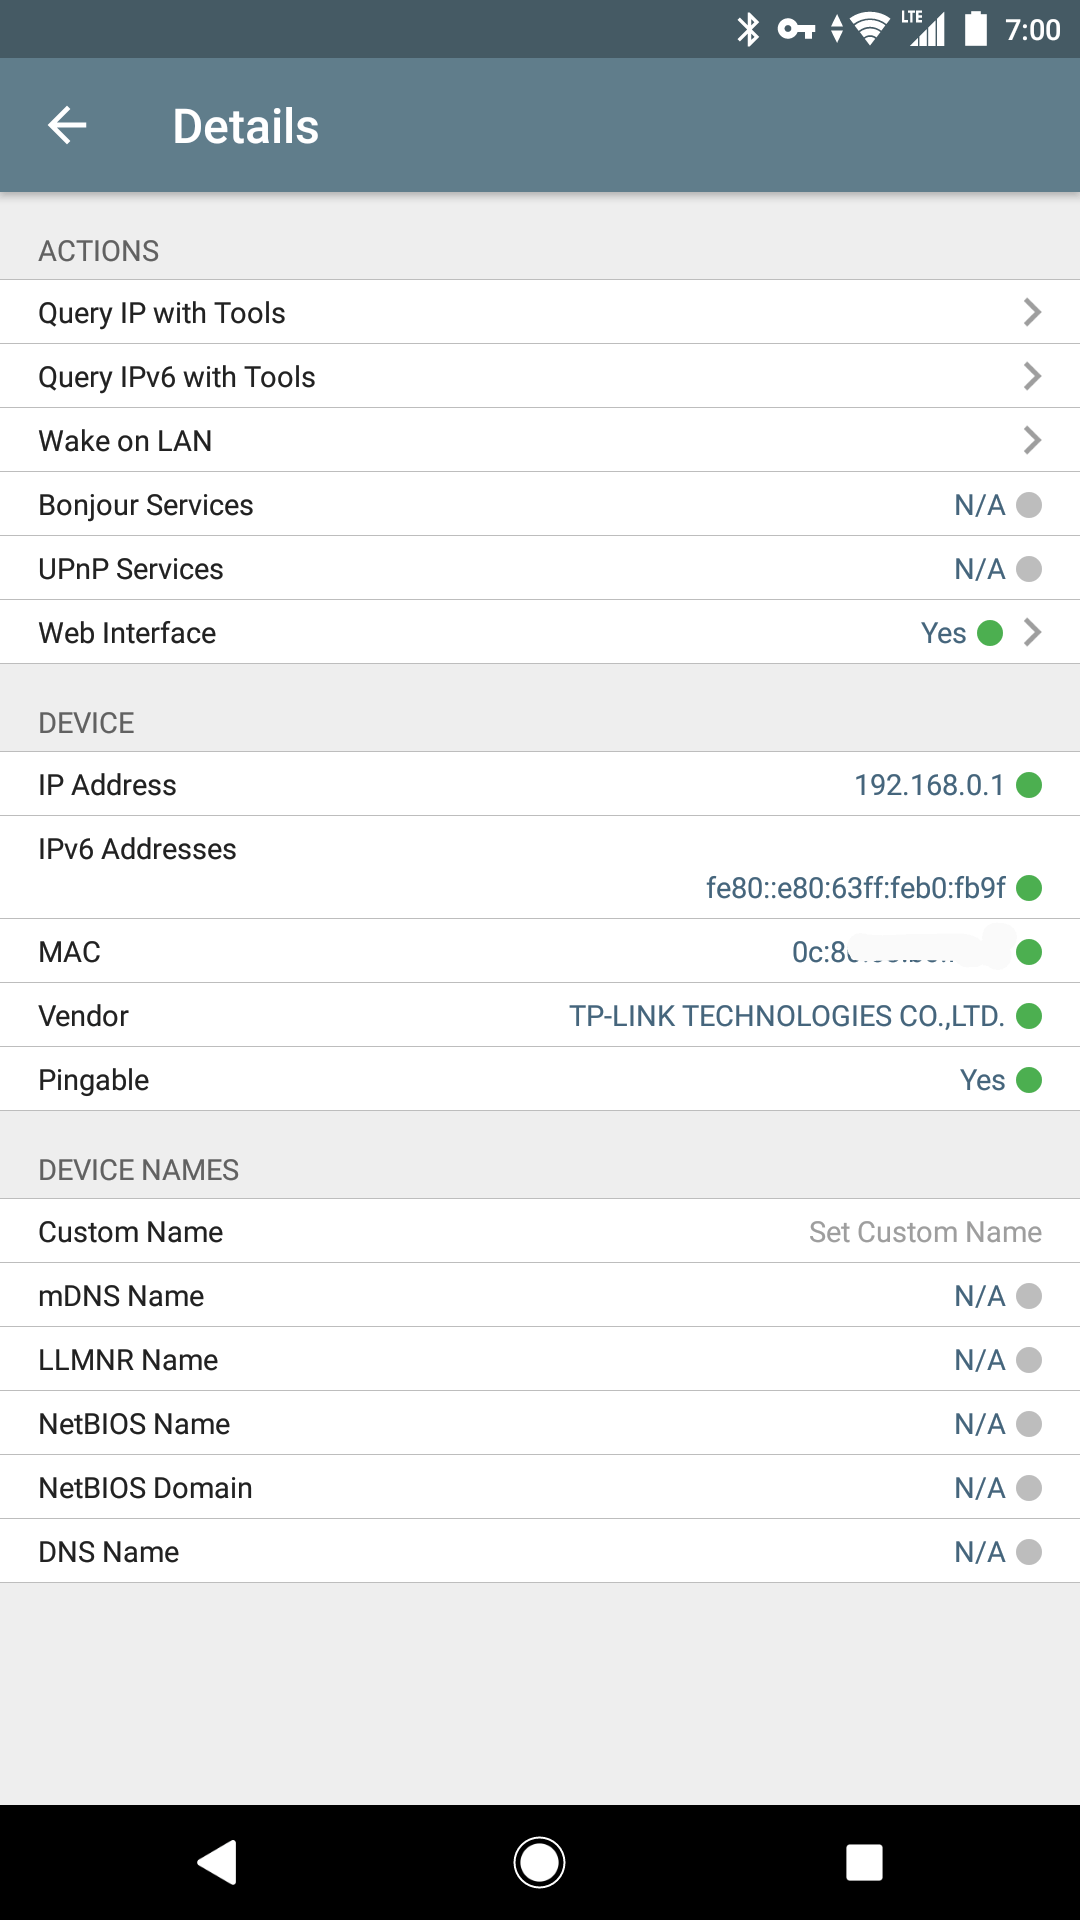Go back using the header arrow
Viewport: 1080px width, 1920px height.
pyautogui.click(x=67, y=126)
